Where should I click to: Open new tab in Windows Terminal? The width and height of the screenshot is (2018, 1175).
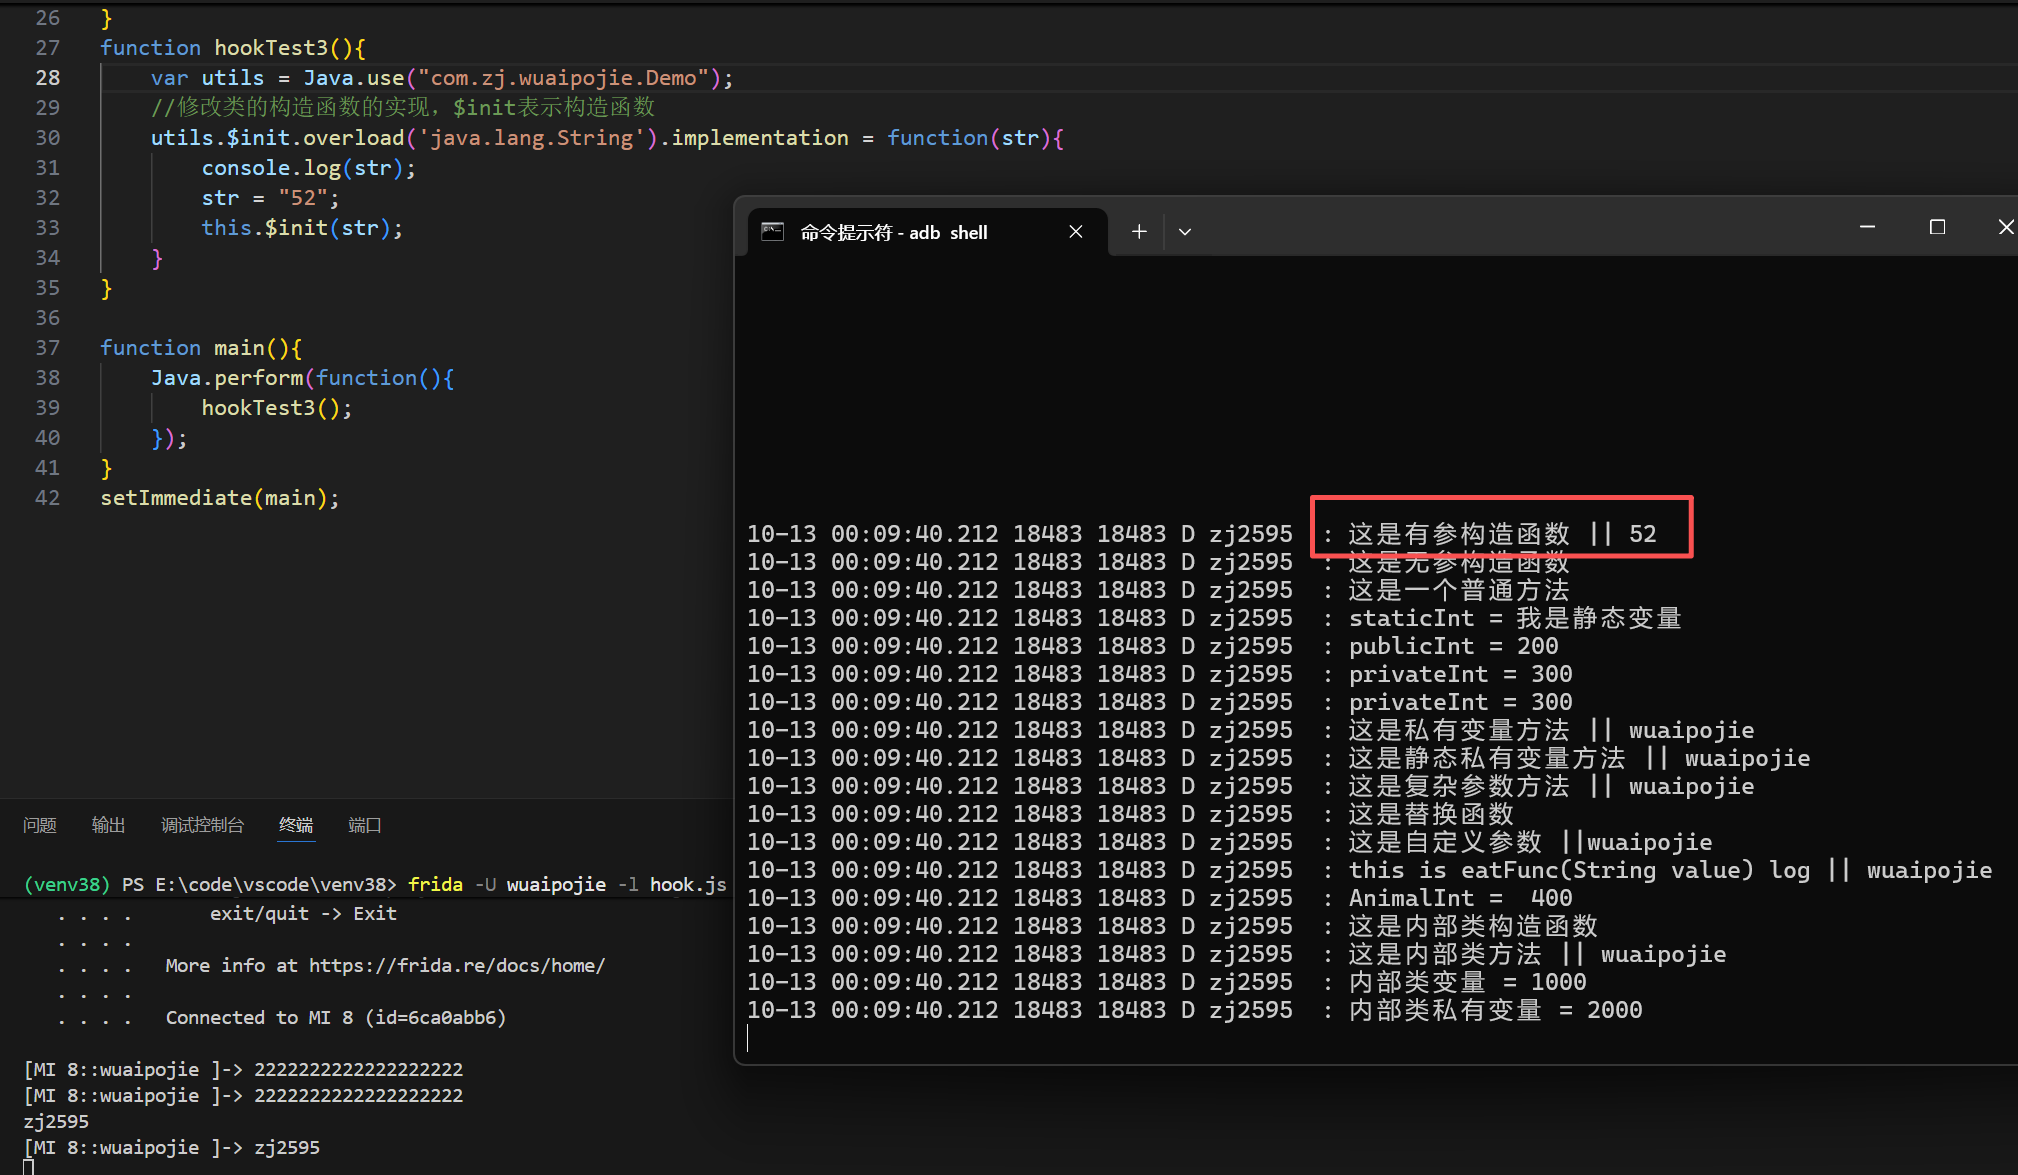click(x=1138, y=232)
